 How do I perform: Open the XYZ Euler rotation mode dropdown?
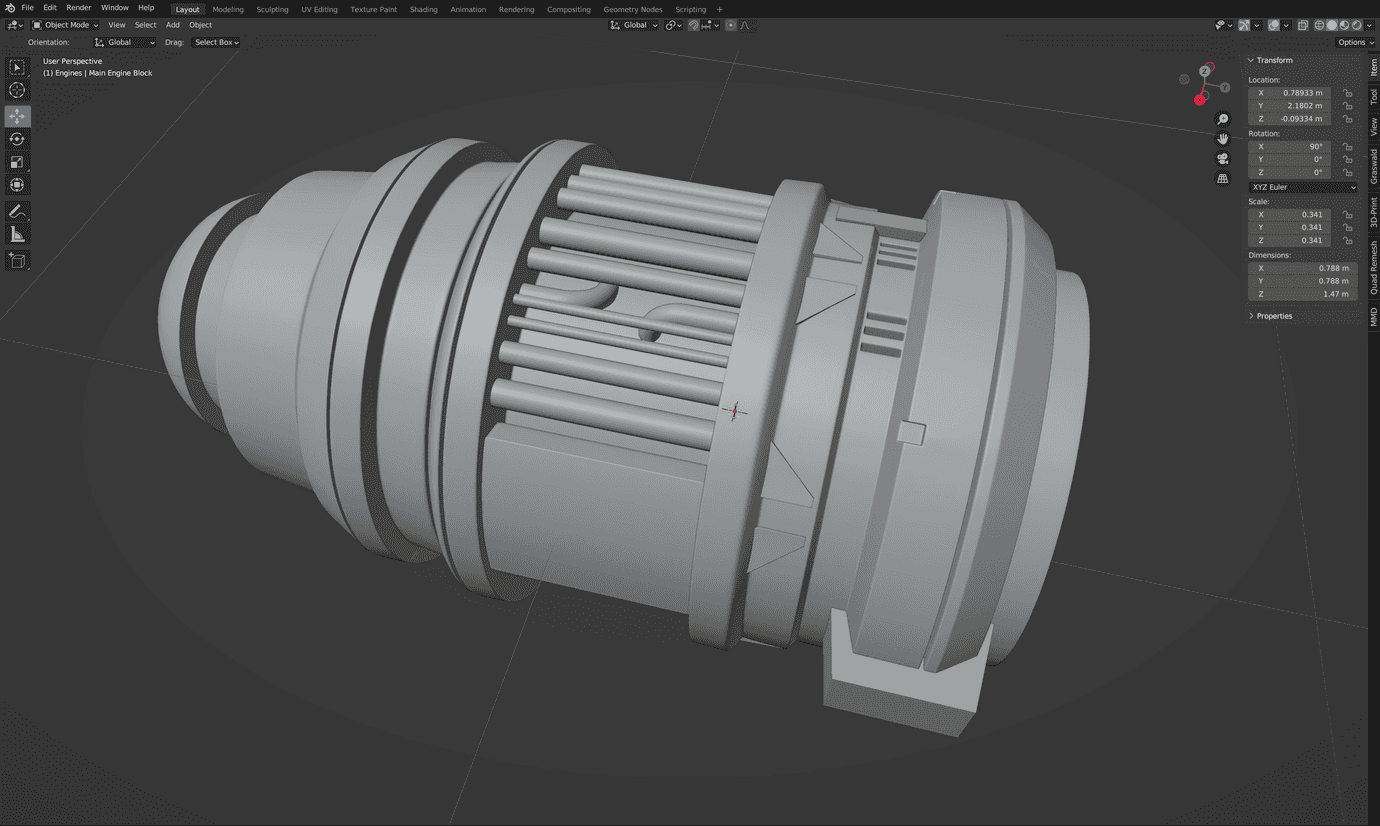tap(1303, 187)
